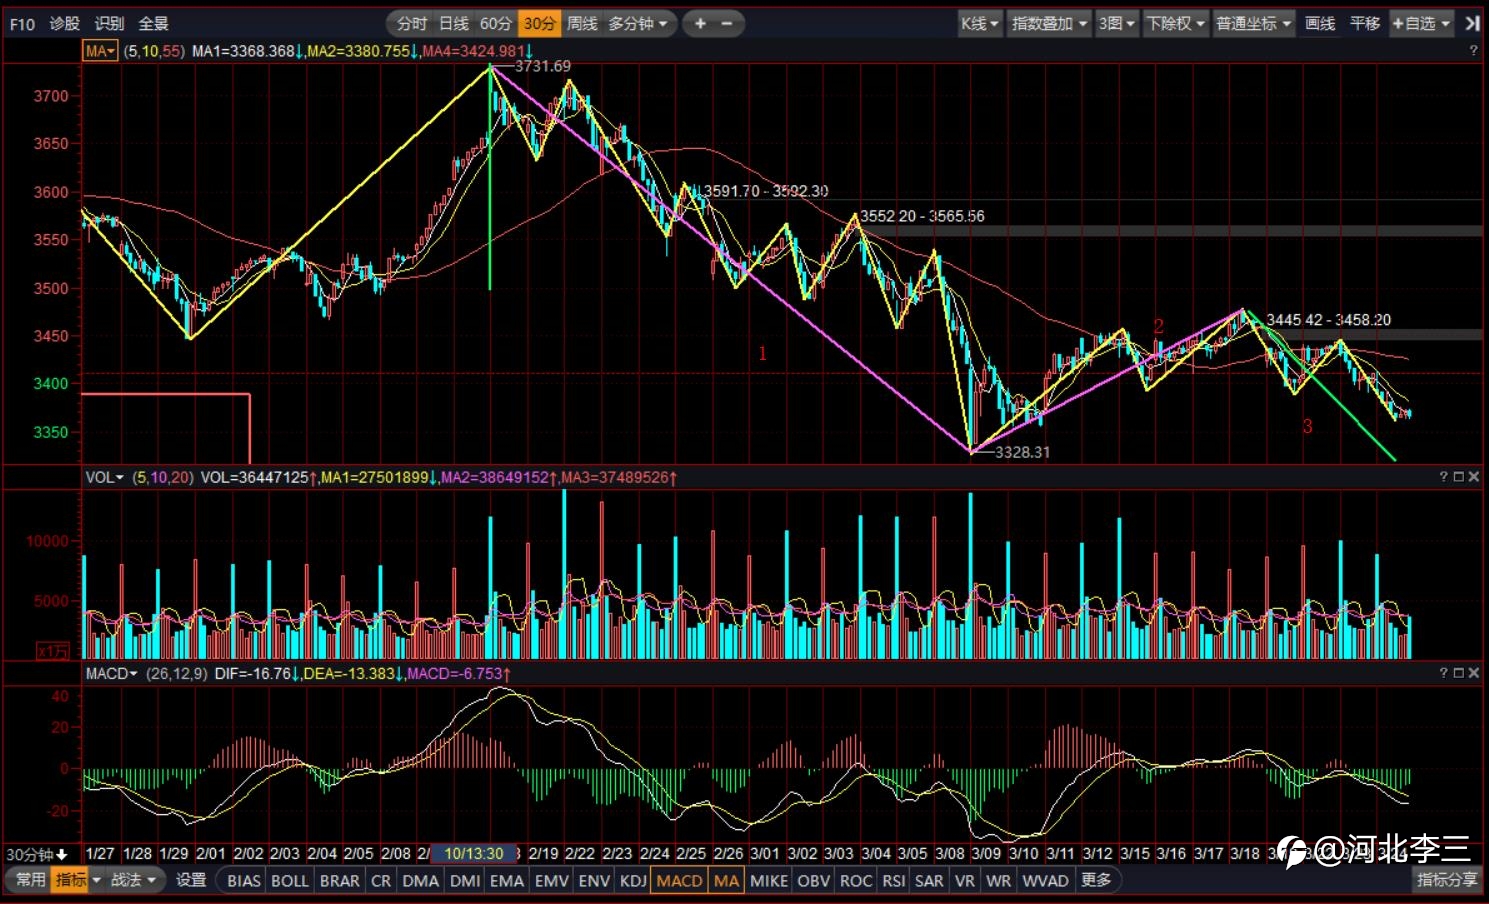
Task: Toggle the BOLL indicator
Action: point(290,880)
